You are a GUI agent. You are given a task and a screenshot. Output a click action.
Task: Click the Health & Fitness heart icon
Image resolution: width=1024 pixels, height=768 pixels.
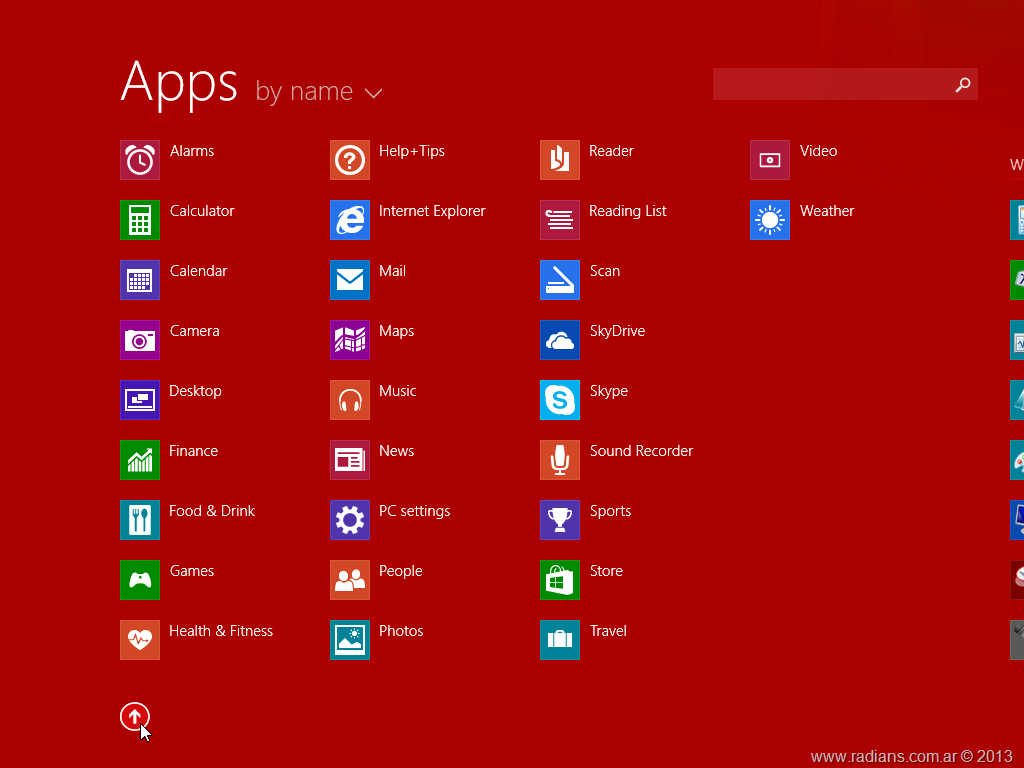pos(140,640)
